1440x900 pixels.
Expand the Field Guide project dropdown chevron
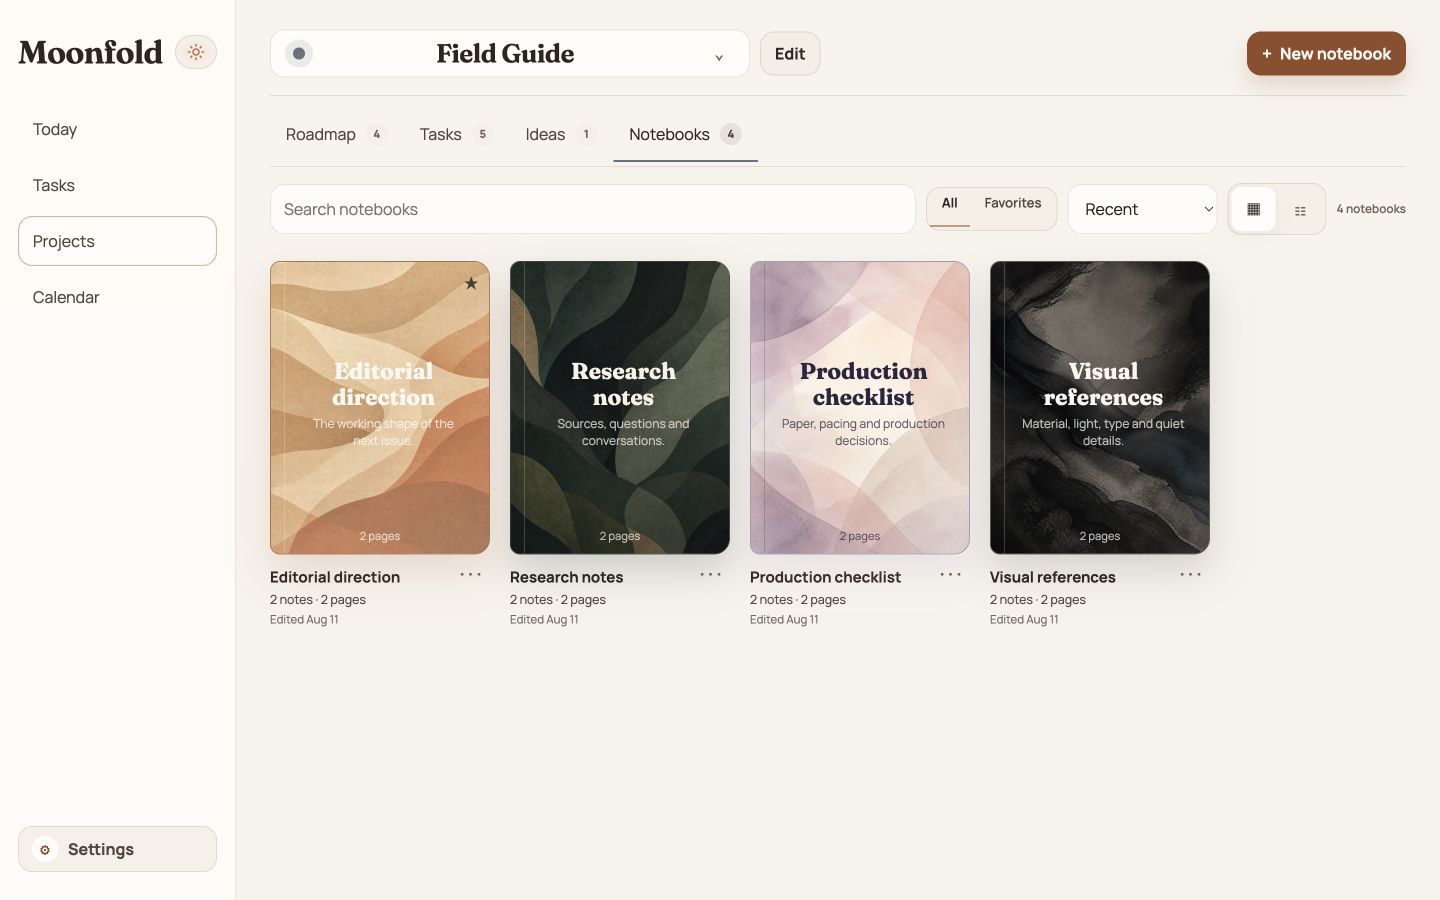[719, 58]
